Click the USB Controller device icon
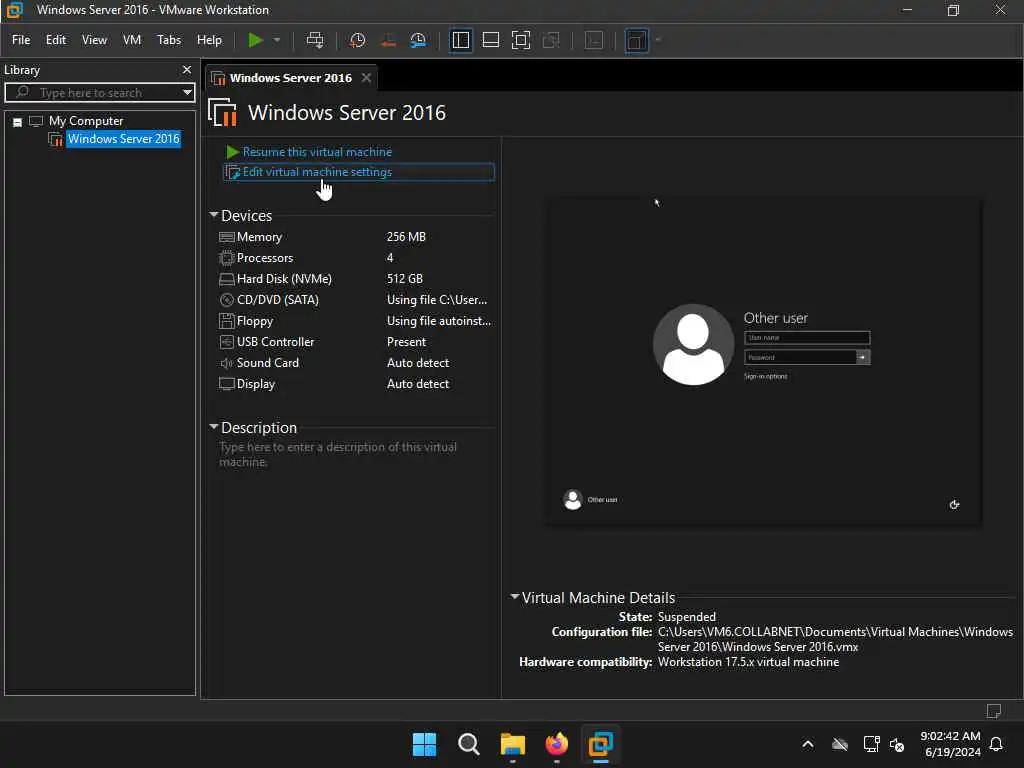Viewport: 1024px width, 768px height. 227,342
